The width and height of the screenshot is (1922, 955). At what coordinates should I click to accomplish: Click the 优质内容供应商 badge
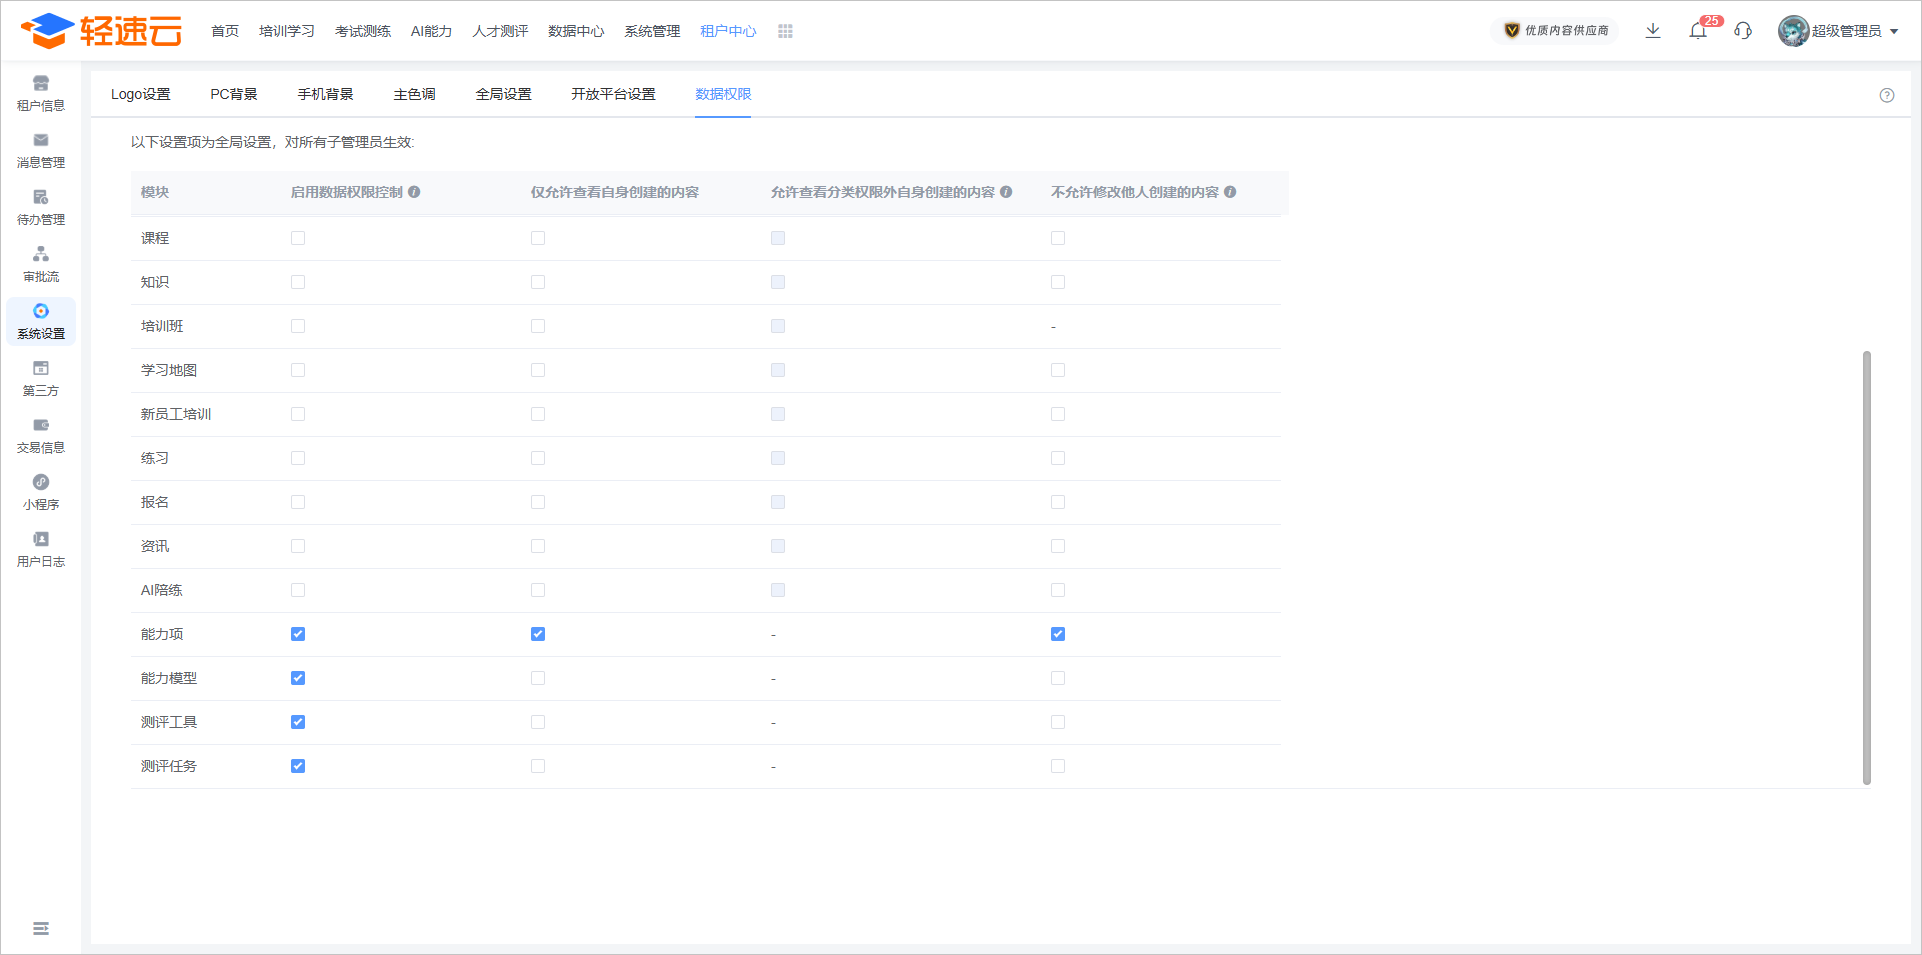(1553, 31)
